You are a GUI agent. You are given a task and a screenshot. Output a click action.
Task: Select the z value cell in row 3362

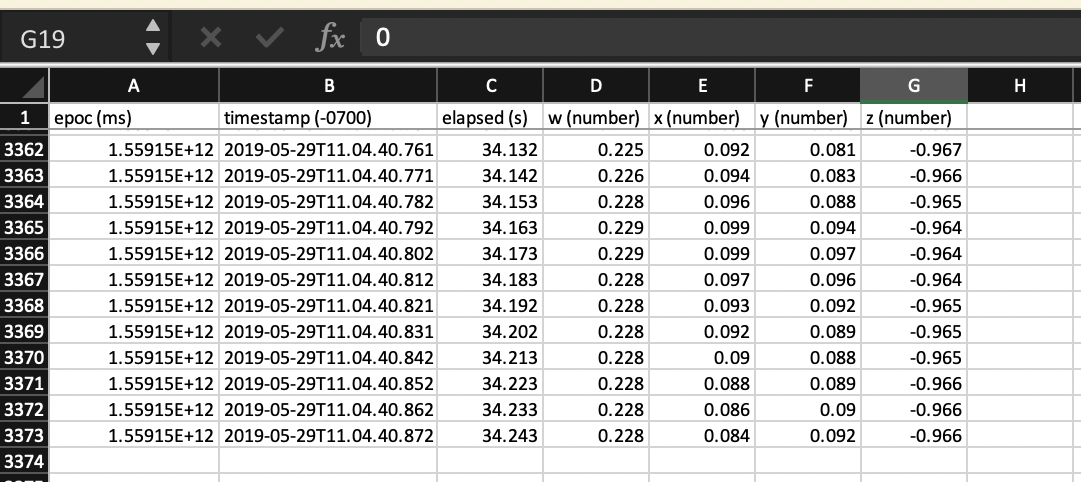tap(913, 150)
